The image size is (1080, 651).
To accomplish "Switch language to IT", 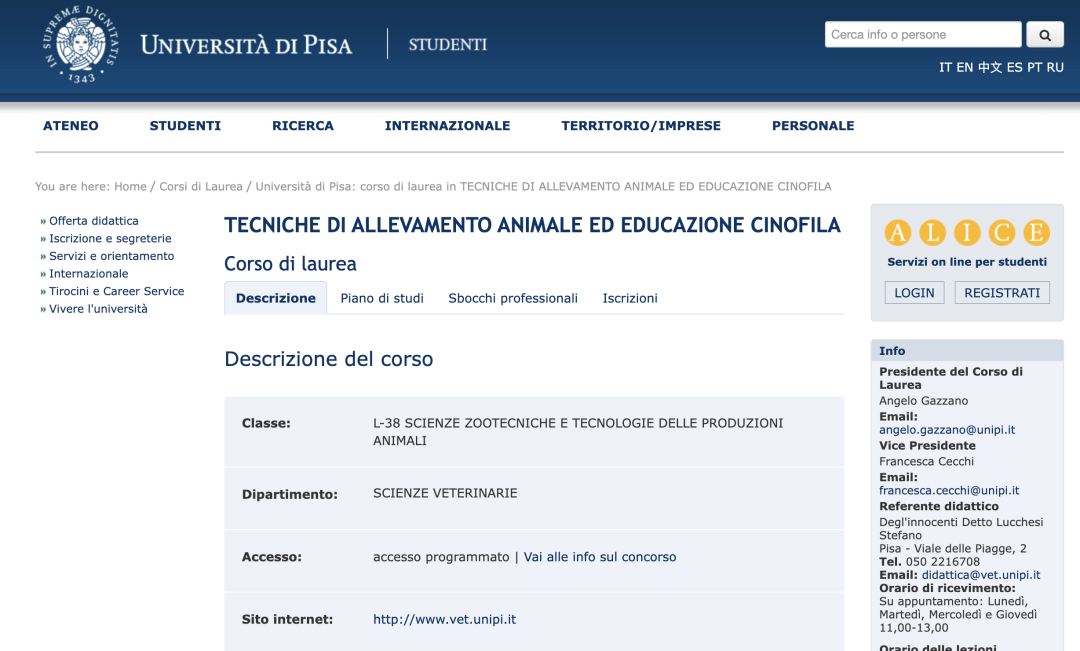I will pos(945,68).
